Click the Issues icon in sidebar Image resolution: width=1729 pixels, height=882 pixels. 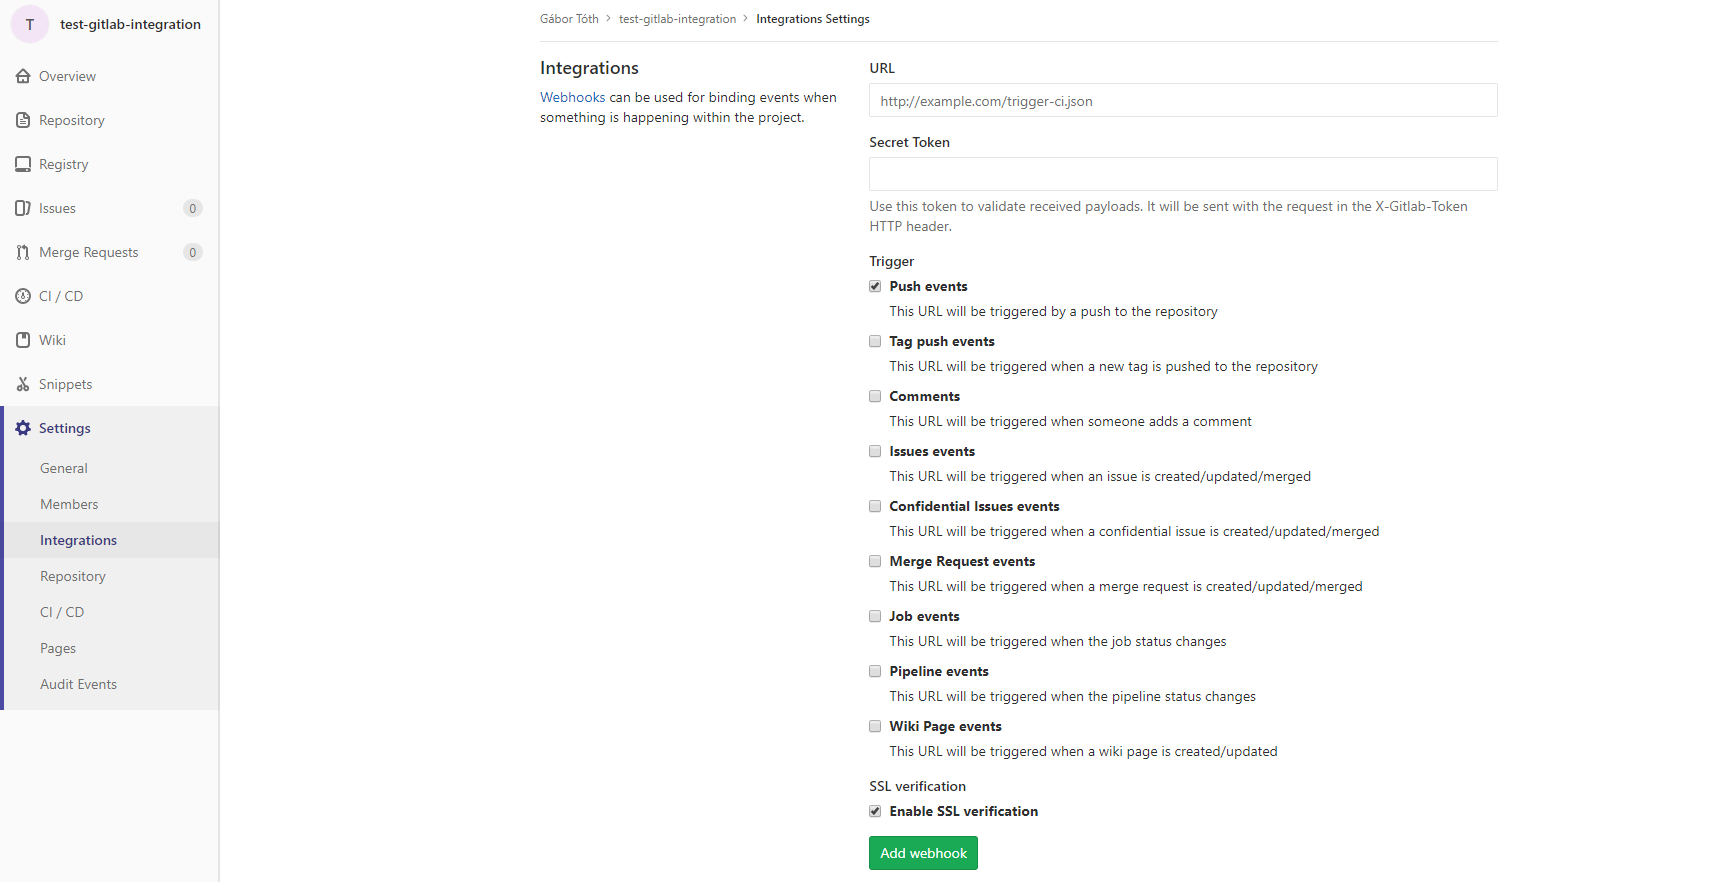pos(23,208)
